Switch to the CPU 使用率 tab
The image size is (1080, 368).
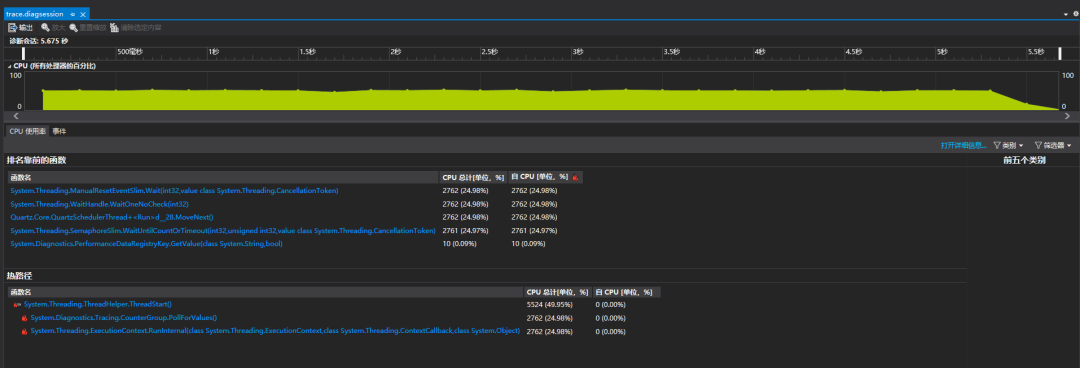(28, 131)
